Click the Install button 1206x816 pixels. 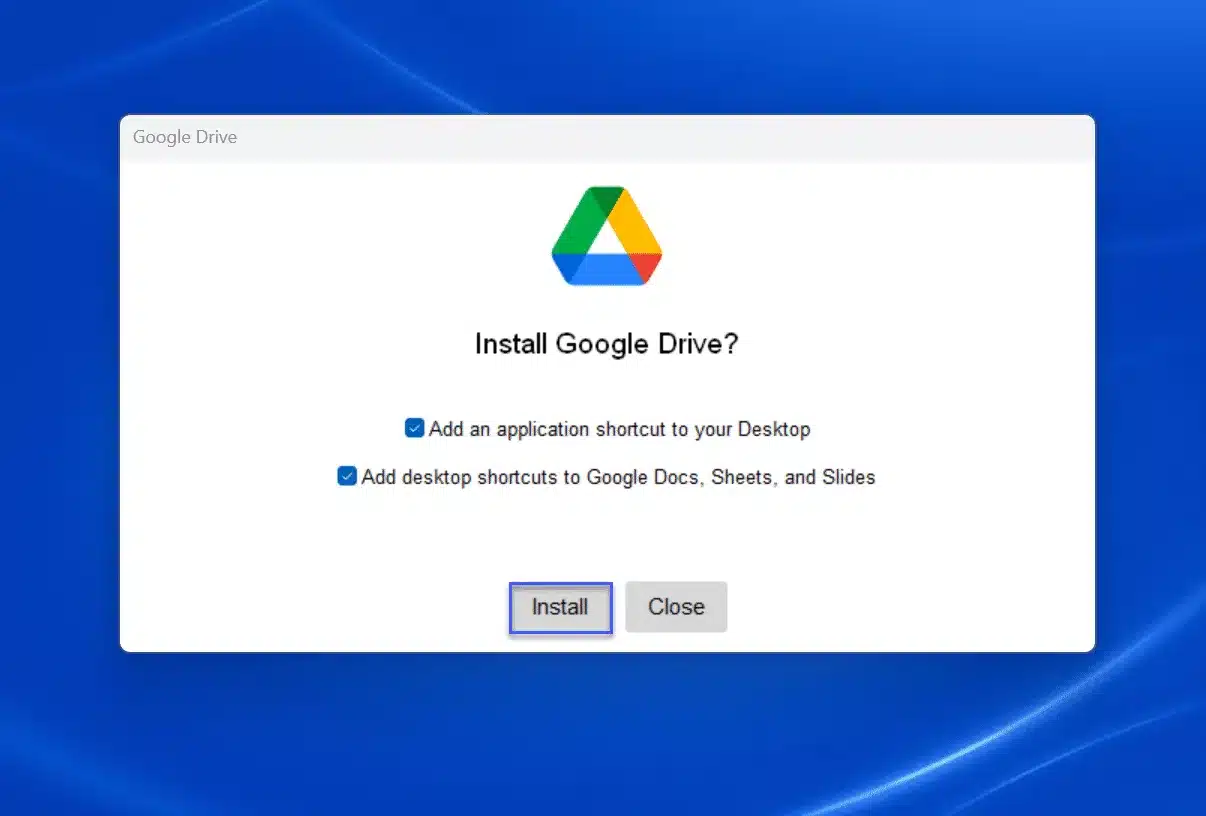pyautogui.click(x=560, y=607)
